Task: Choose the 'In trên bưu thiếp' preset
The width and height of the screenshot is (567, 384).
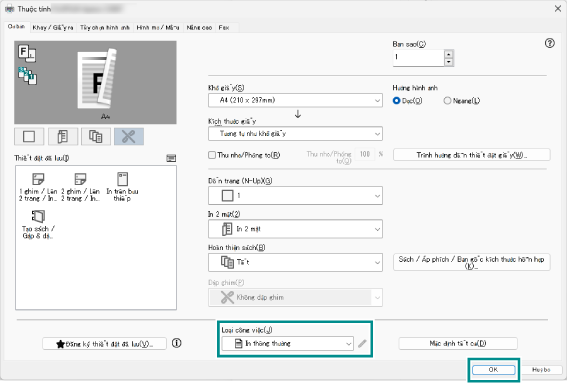Action: (122, 187)
